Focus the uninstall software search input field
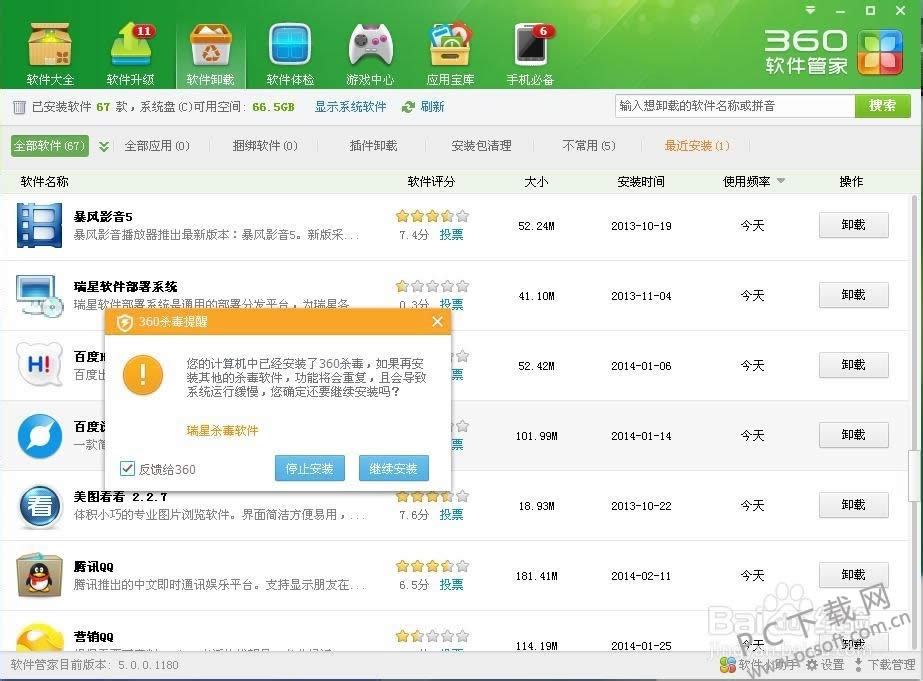923x681 pixels. (x=735, y=106)
